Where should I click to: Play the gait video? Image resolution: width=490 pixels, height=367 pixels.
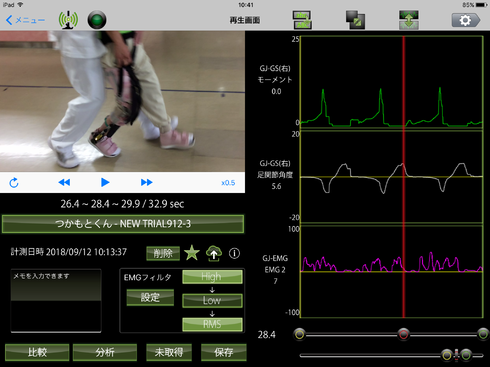click(105, 182)
